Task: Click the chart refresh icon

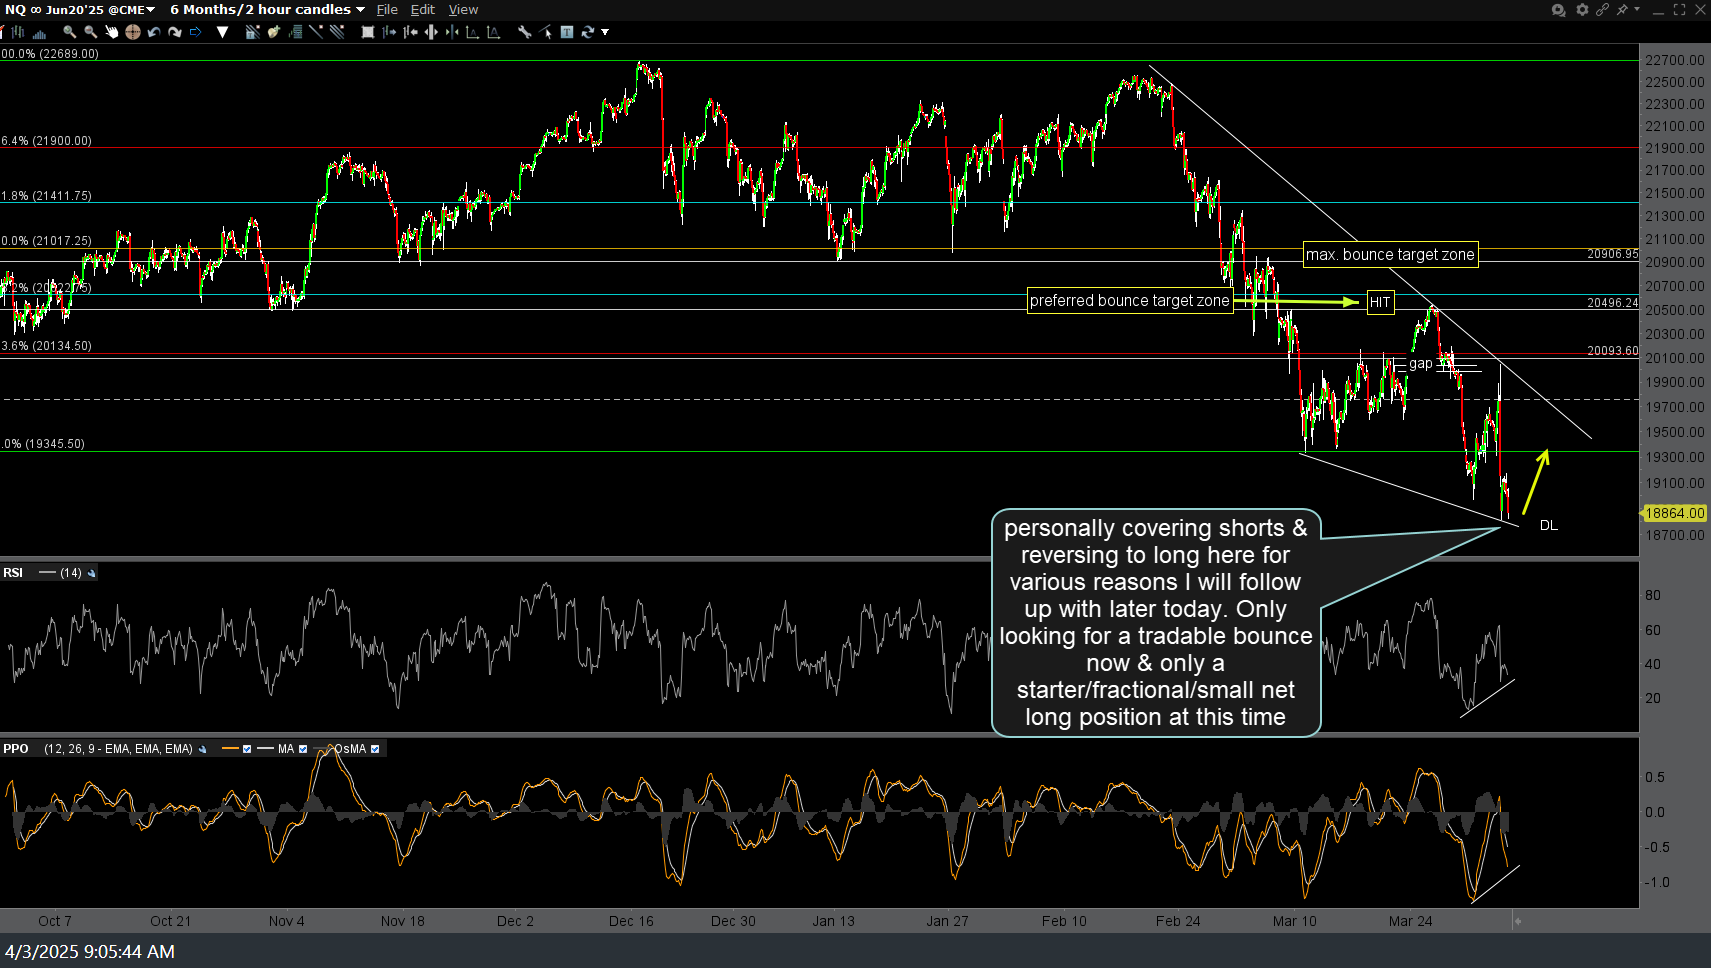Action: [x=588, y=32]
